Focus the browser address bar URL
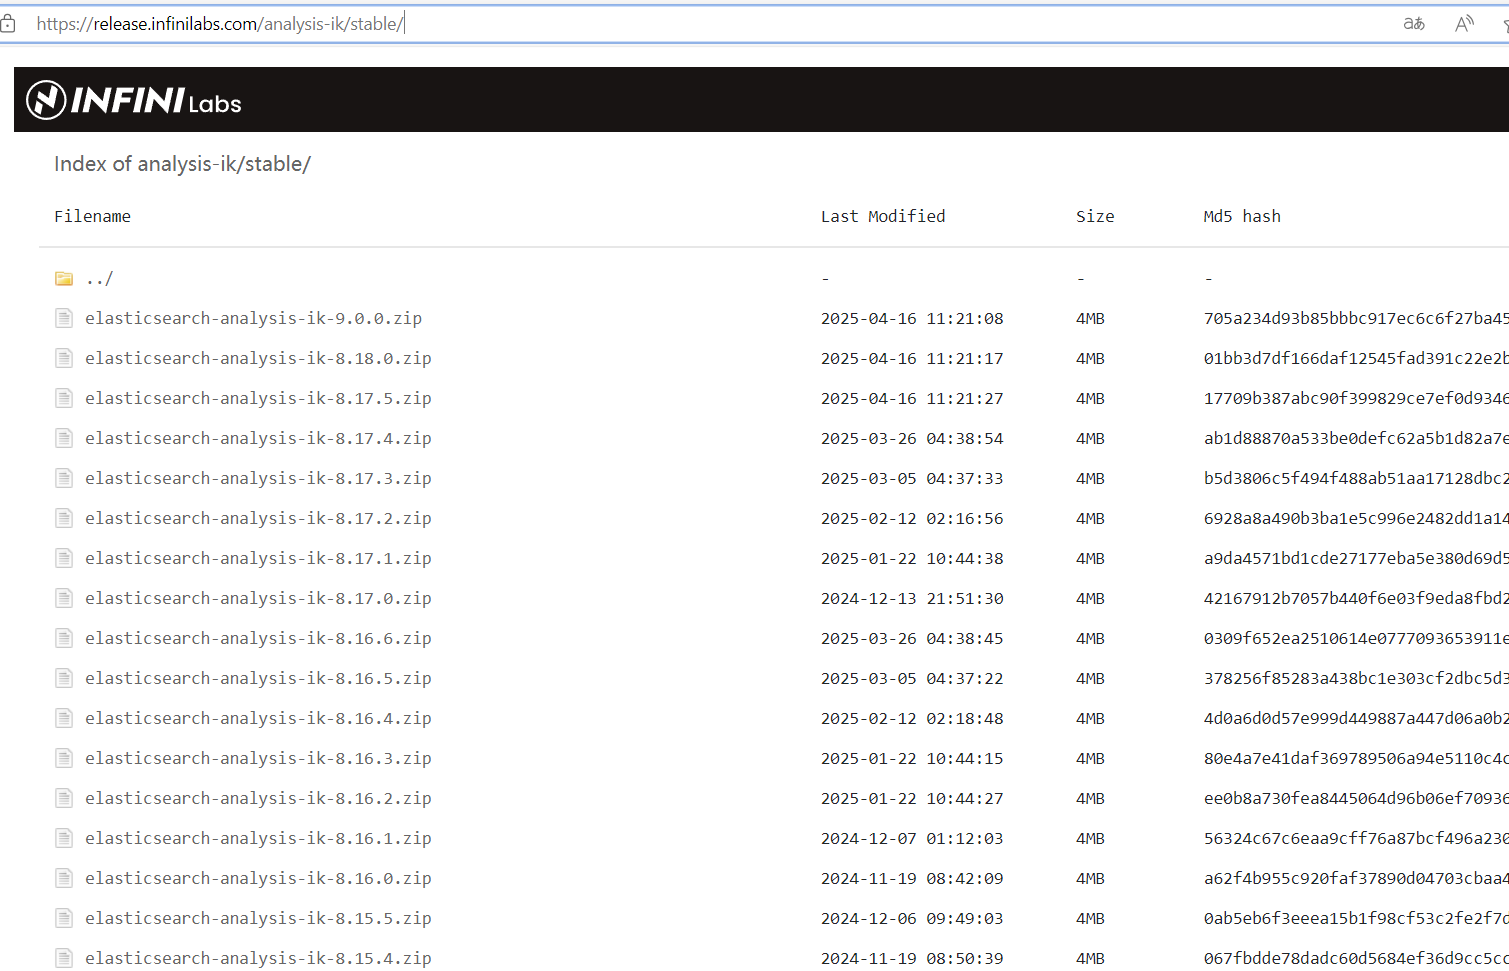This screenshot has height=971, width=1509. pos(220,23)
